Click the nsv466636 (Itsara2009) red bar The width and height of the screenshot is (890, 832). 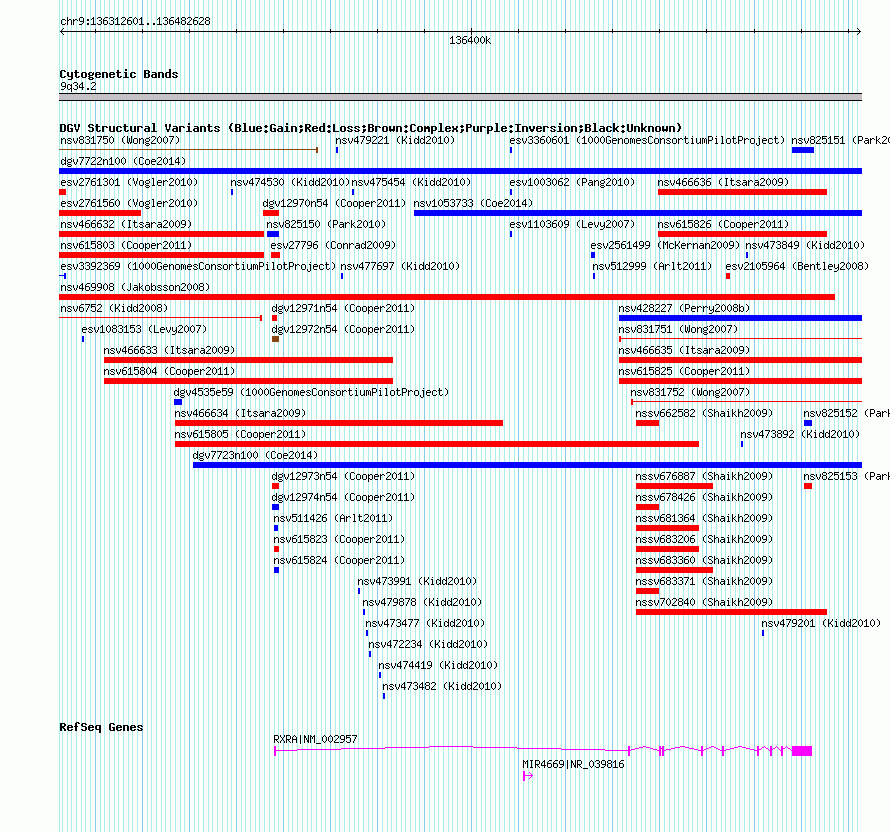[742, 192]
